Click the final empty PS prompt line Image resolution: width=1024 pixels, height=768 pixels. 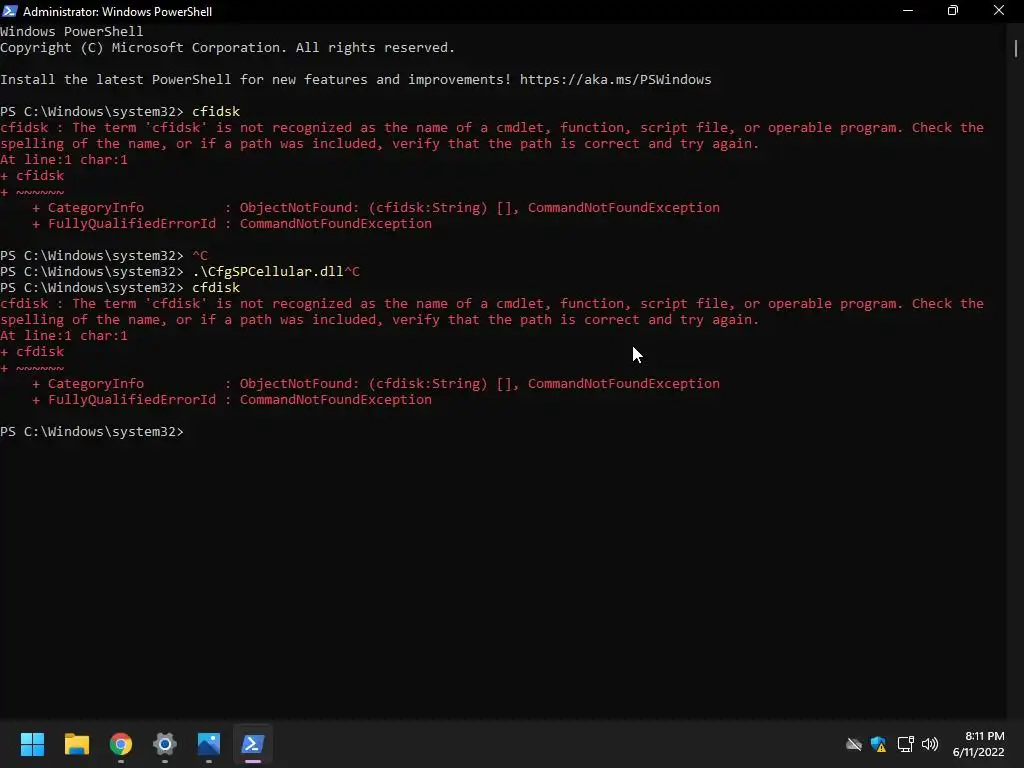pos(92,432)
